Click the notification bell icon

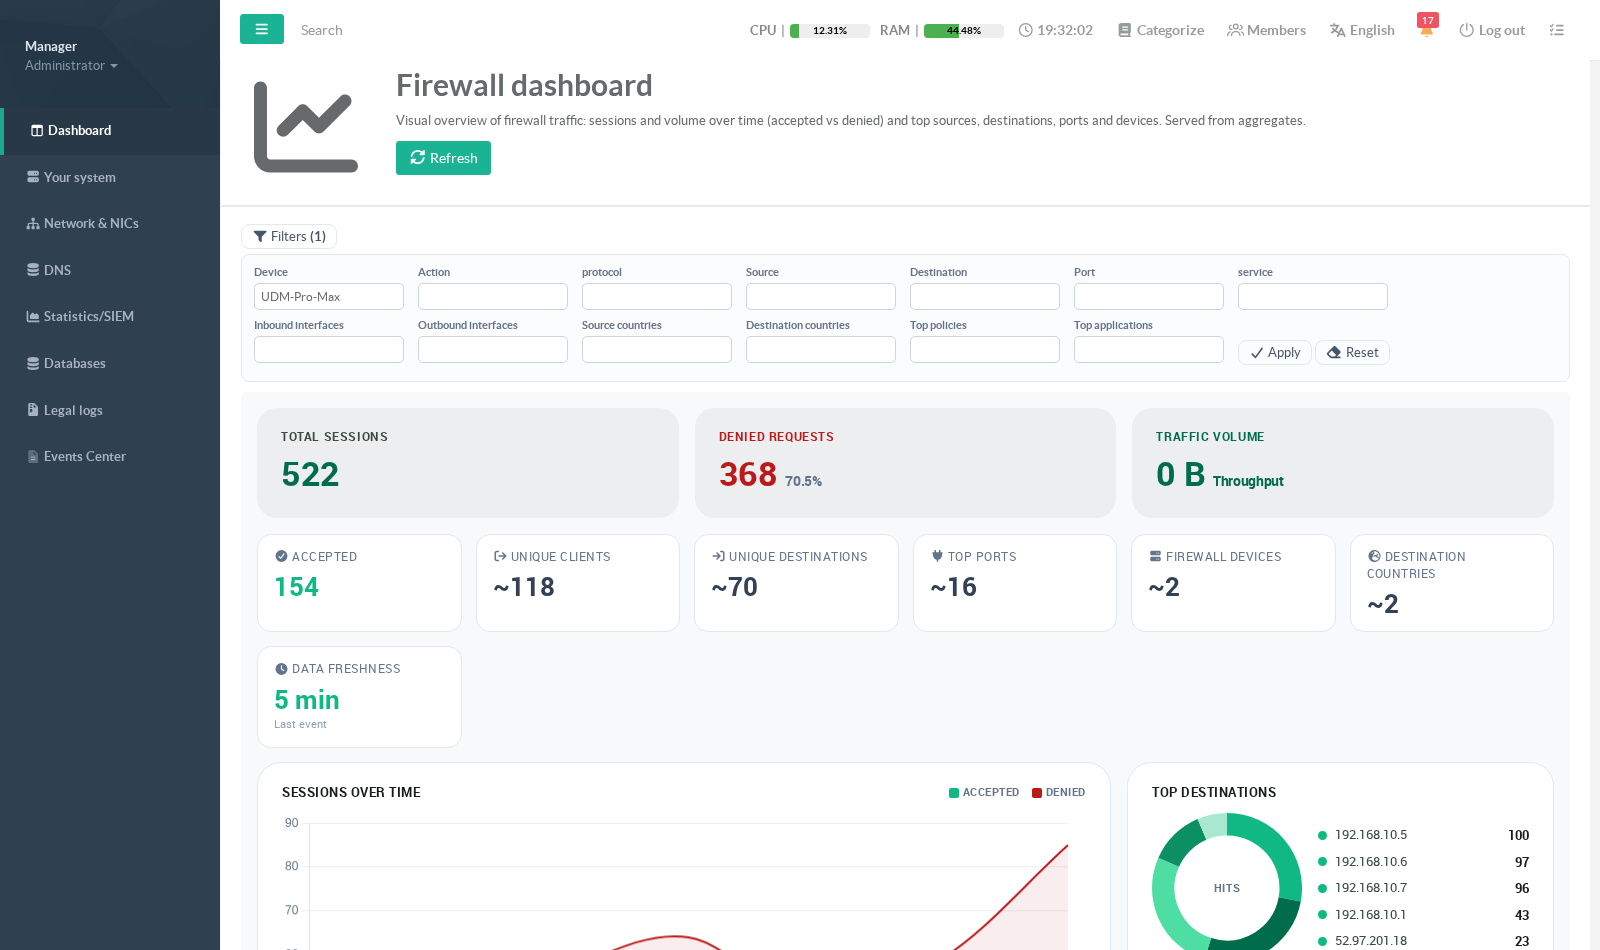pyautogui.click(x=1426, y=30)
